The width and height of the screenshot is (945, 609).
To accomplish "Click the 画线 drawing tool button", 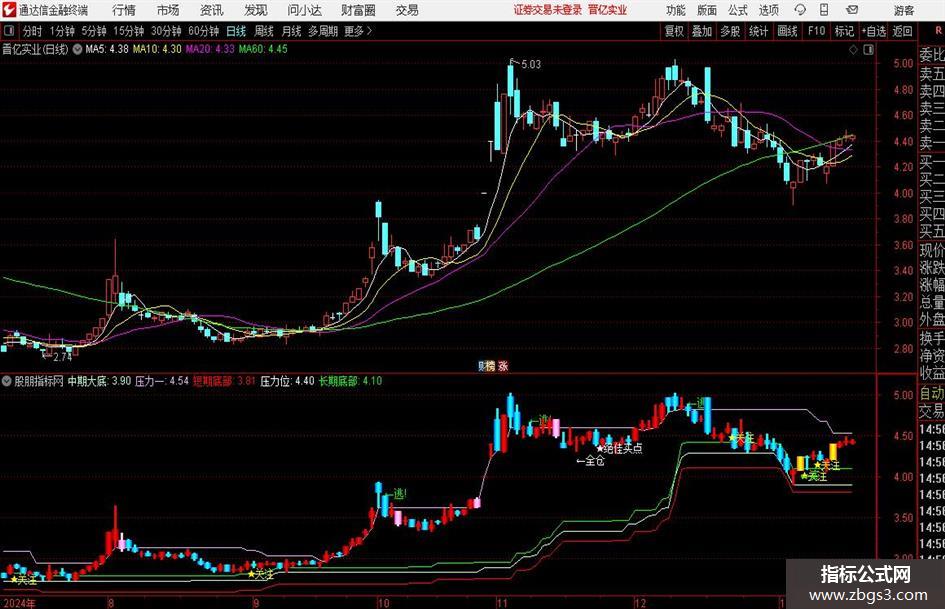I will pos(787,31).
